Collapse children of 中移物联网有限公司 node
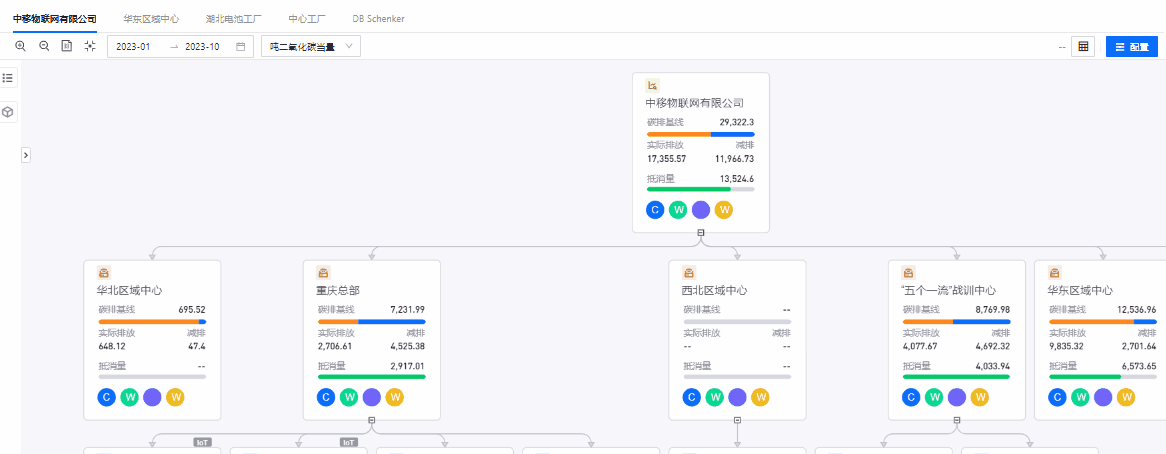Screen dimensions: 1166x454 click(x=700, y=233)
